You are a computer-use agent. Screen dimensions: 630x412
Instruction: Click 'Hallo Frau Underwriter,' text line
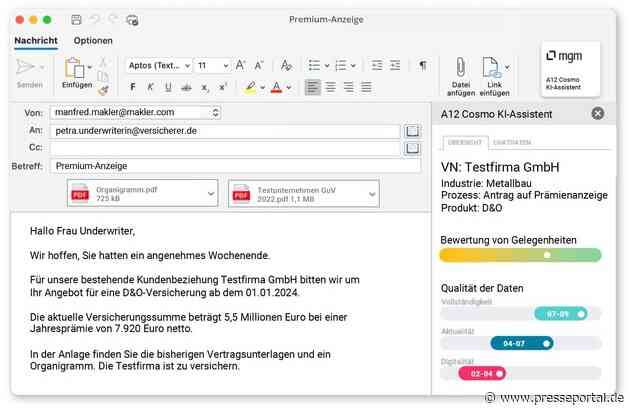(x=82, y=231)
